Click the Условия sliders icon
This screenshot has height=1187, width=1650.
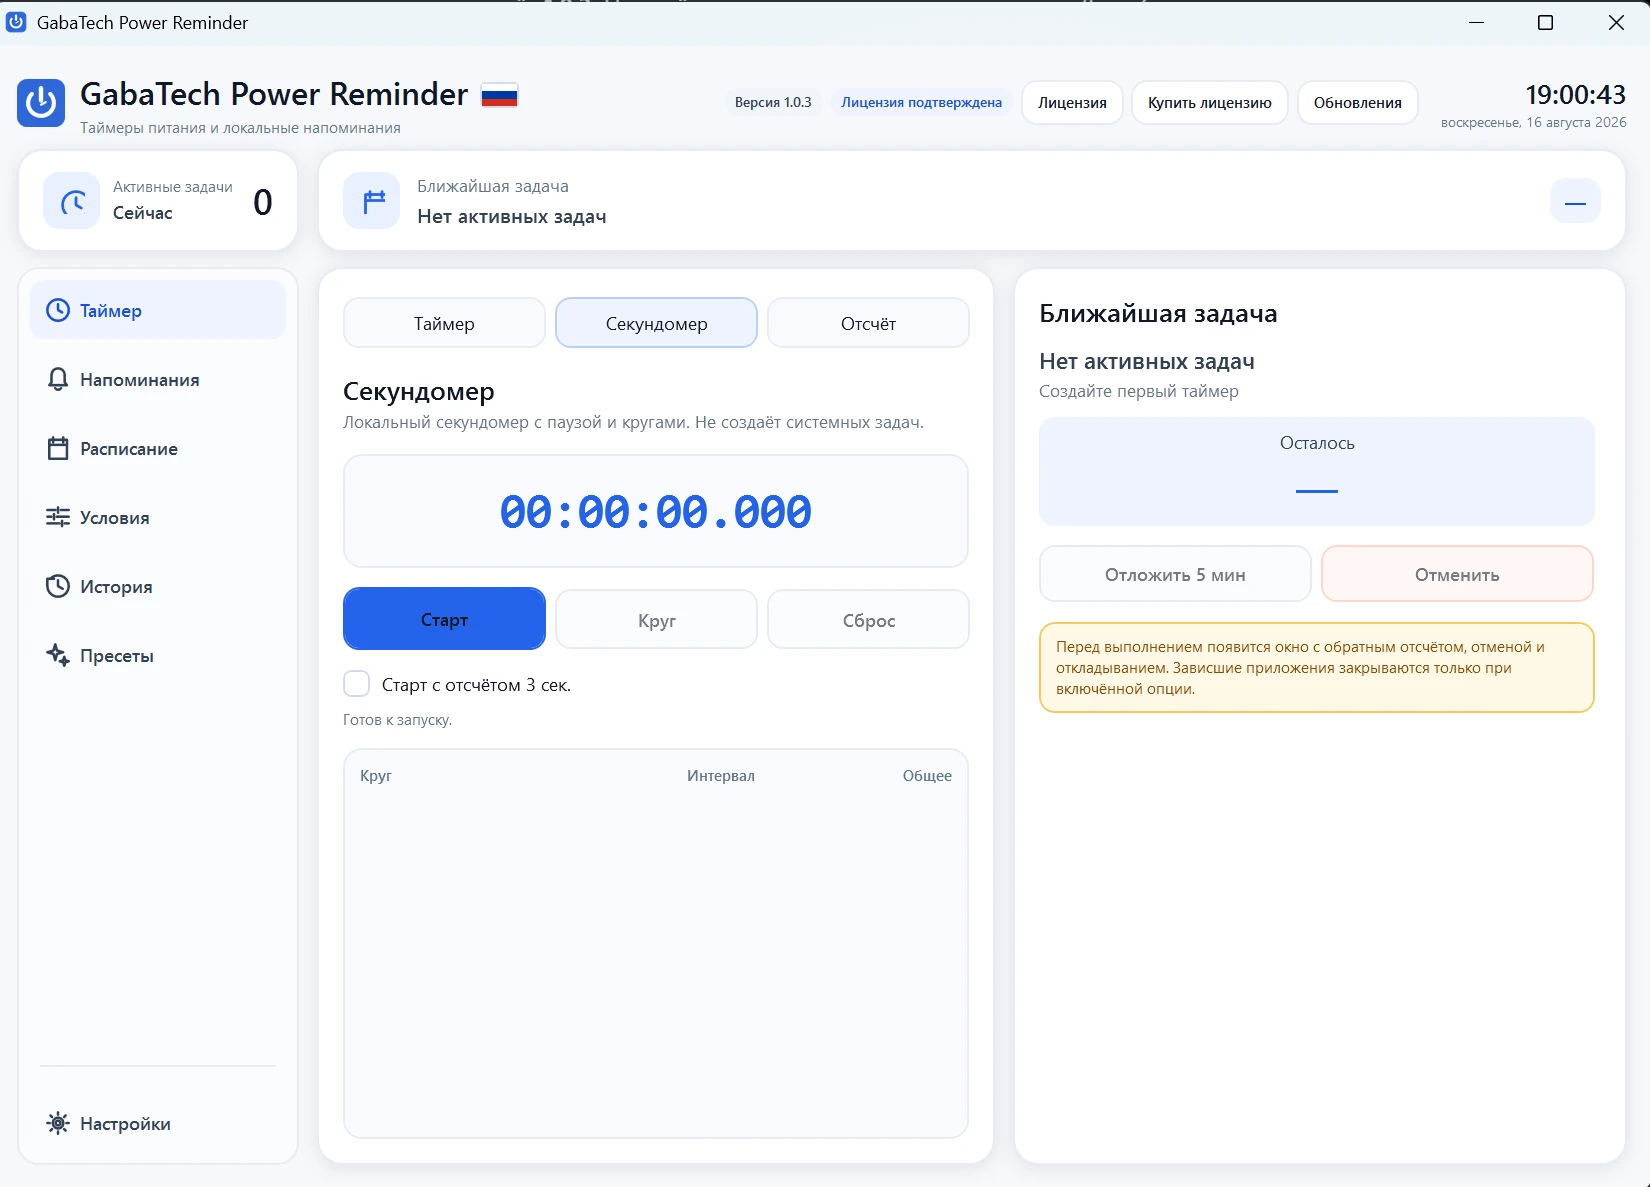pyautogui.click(x=58, y=517)
